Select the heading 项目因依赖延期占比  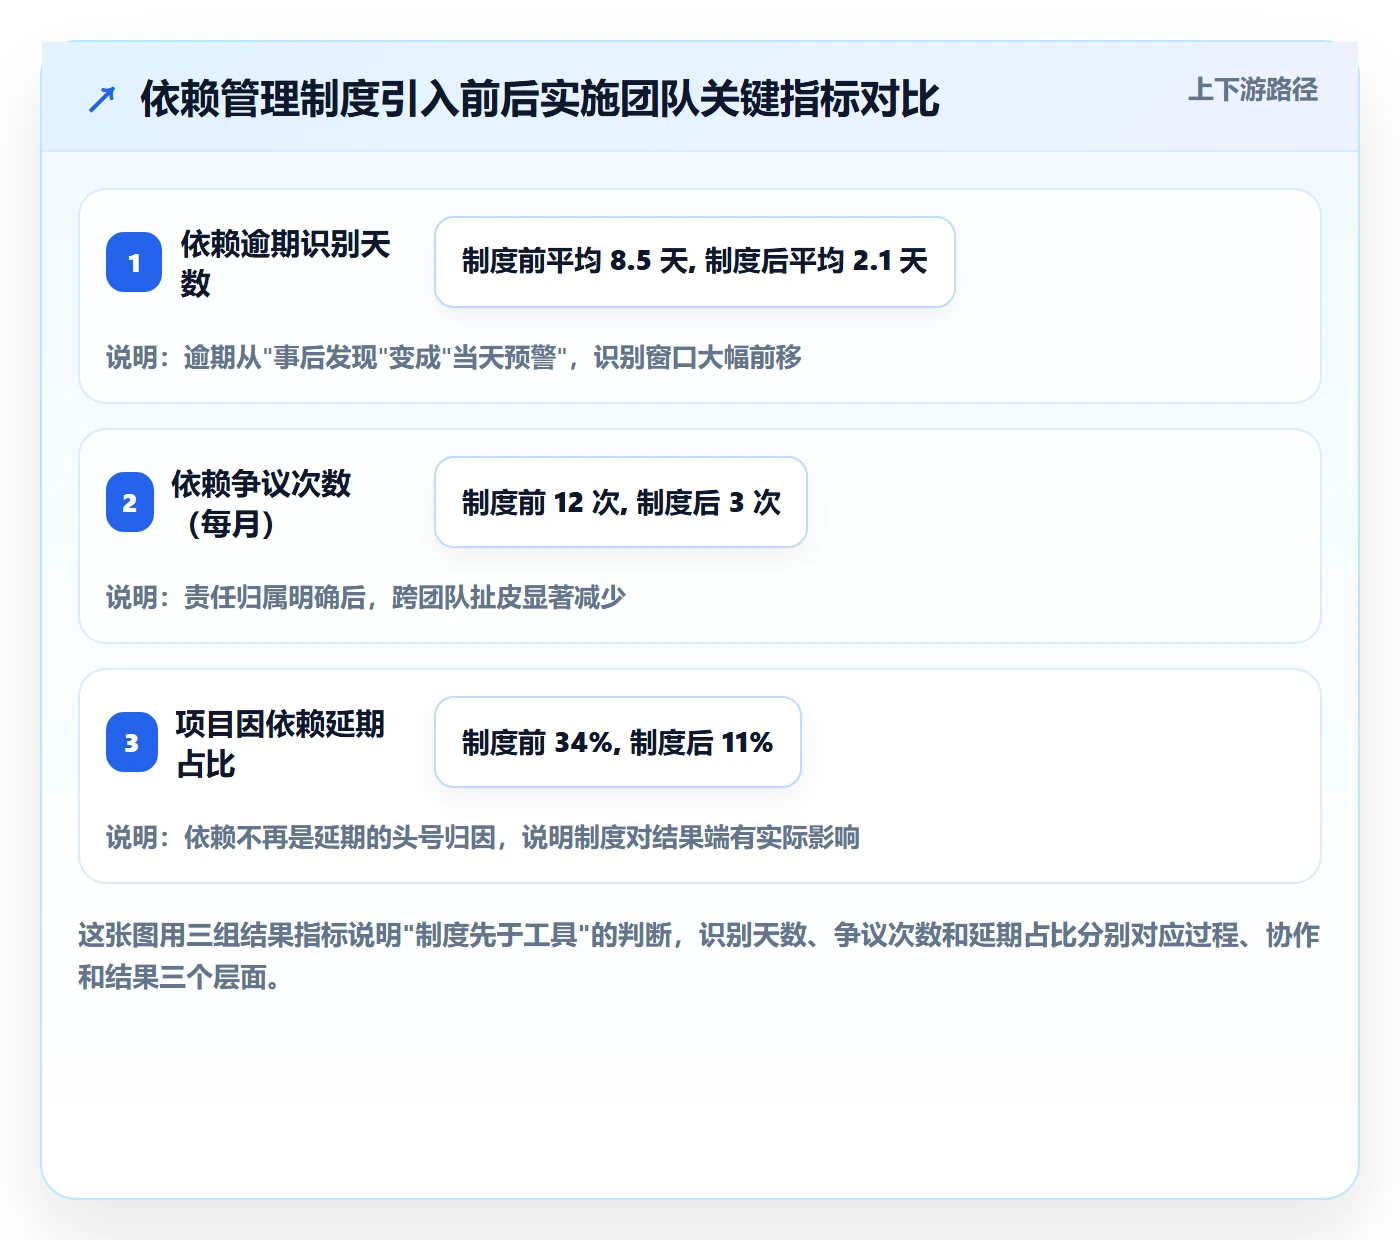(x=280, y=743)
